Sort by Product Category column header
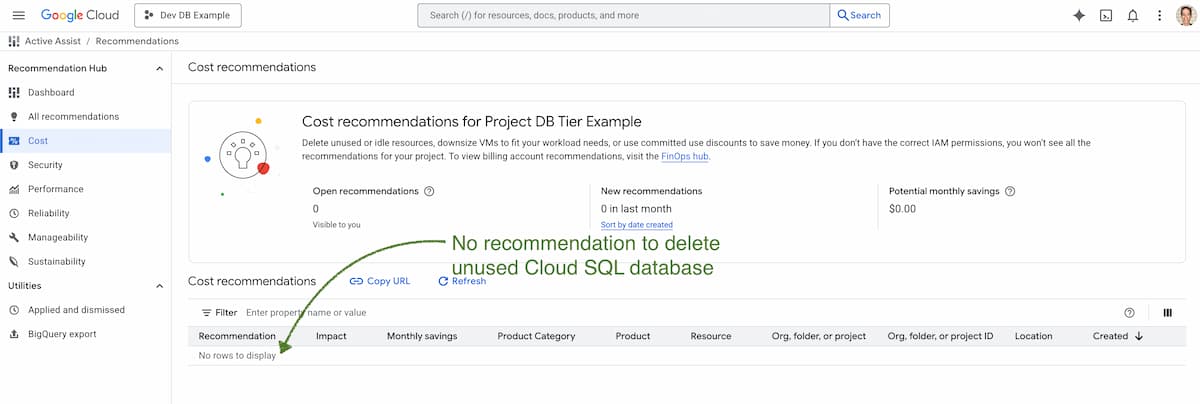 536,336
